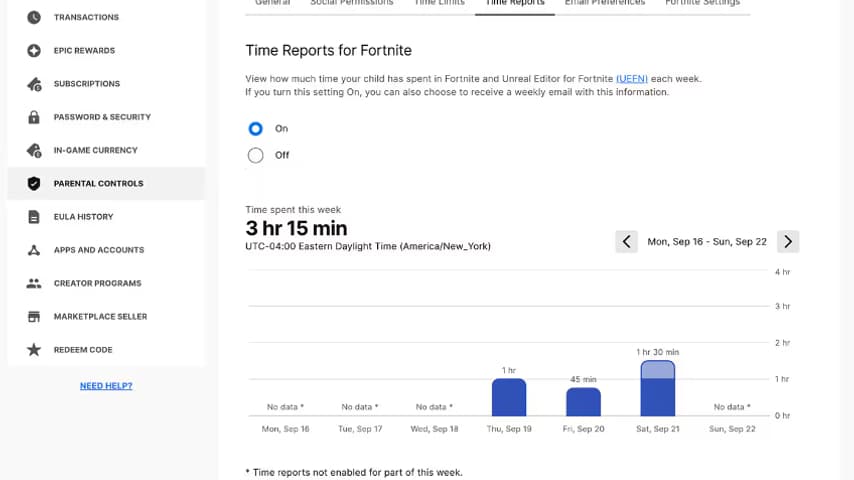Image resolution: width=854 pixels, height=480 pixels.
Task: Click the Password & Security lock icon
Action: click(34, 117)
